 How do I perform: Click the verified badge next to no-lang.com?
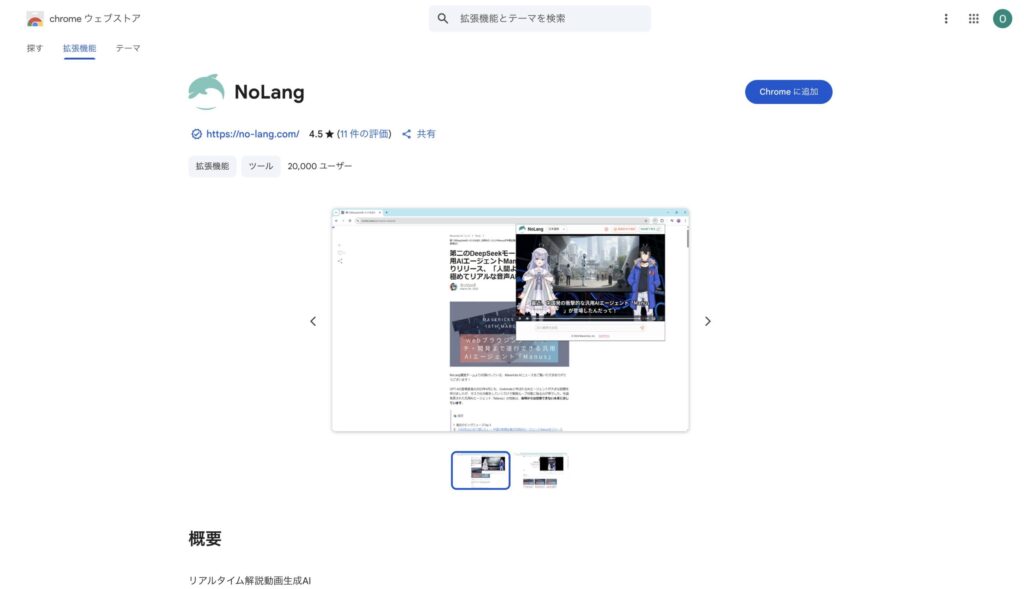pos(196,134)
